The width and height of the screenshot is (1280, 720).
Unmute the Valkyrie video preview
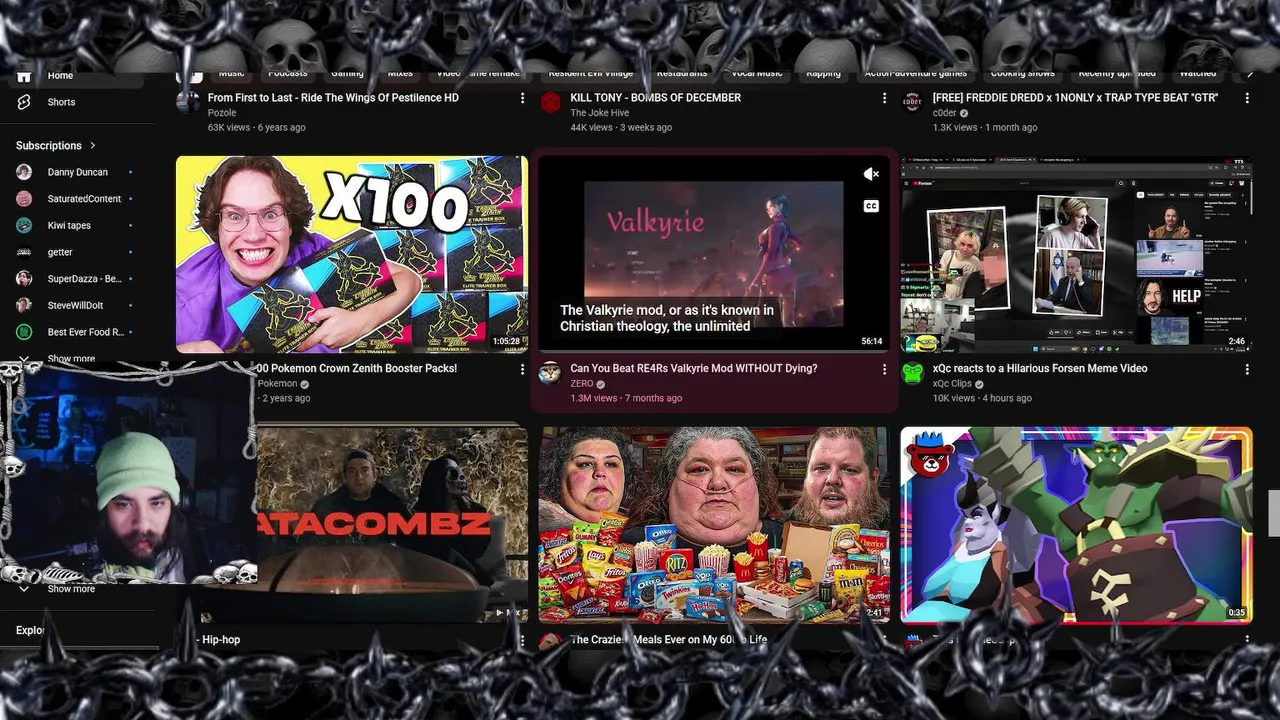(x=871, y=174)
